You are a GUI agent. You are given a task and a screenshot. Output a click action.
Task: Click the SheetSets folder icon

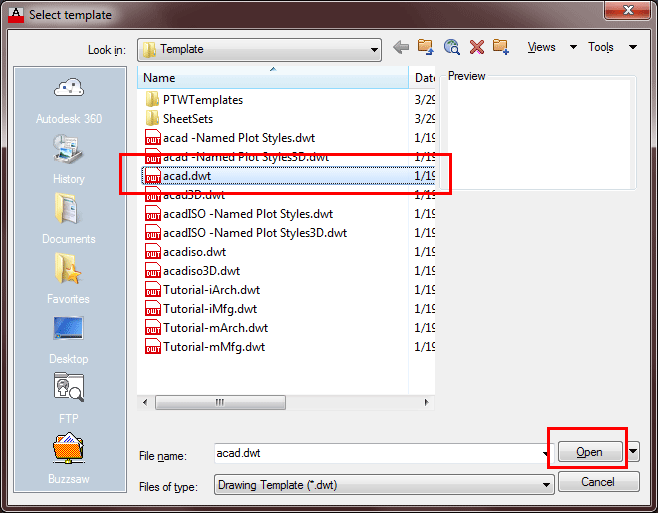coord(152,118)
